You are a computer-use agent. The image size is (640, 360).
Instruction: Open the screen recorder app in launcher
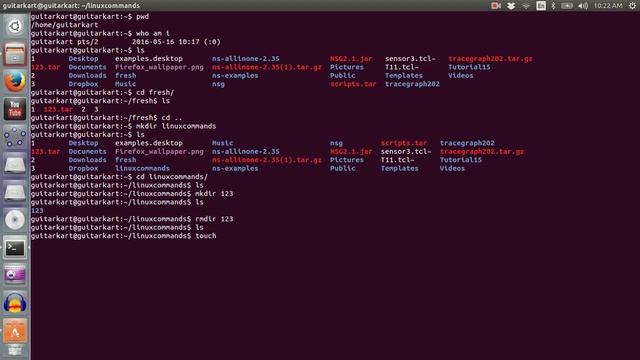pyautogui.click(x=15, y=275)
